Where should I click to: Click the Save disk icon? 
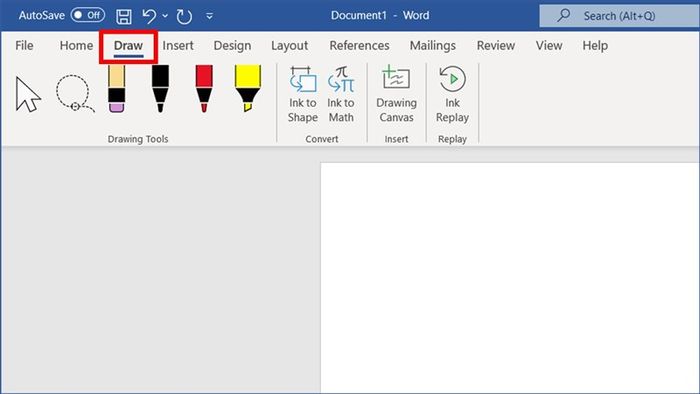124,17
